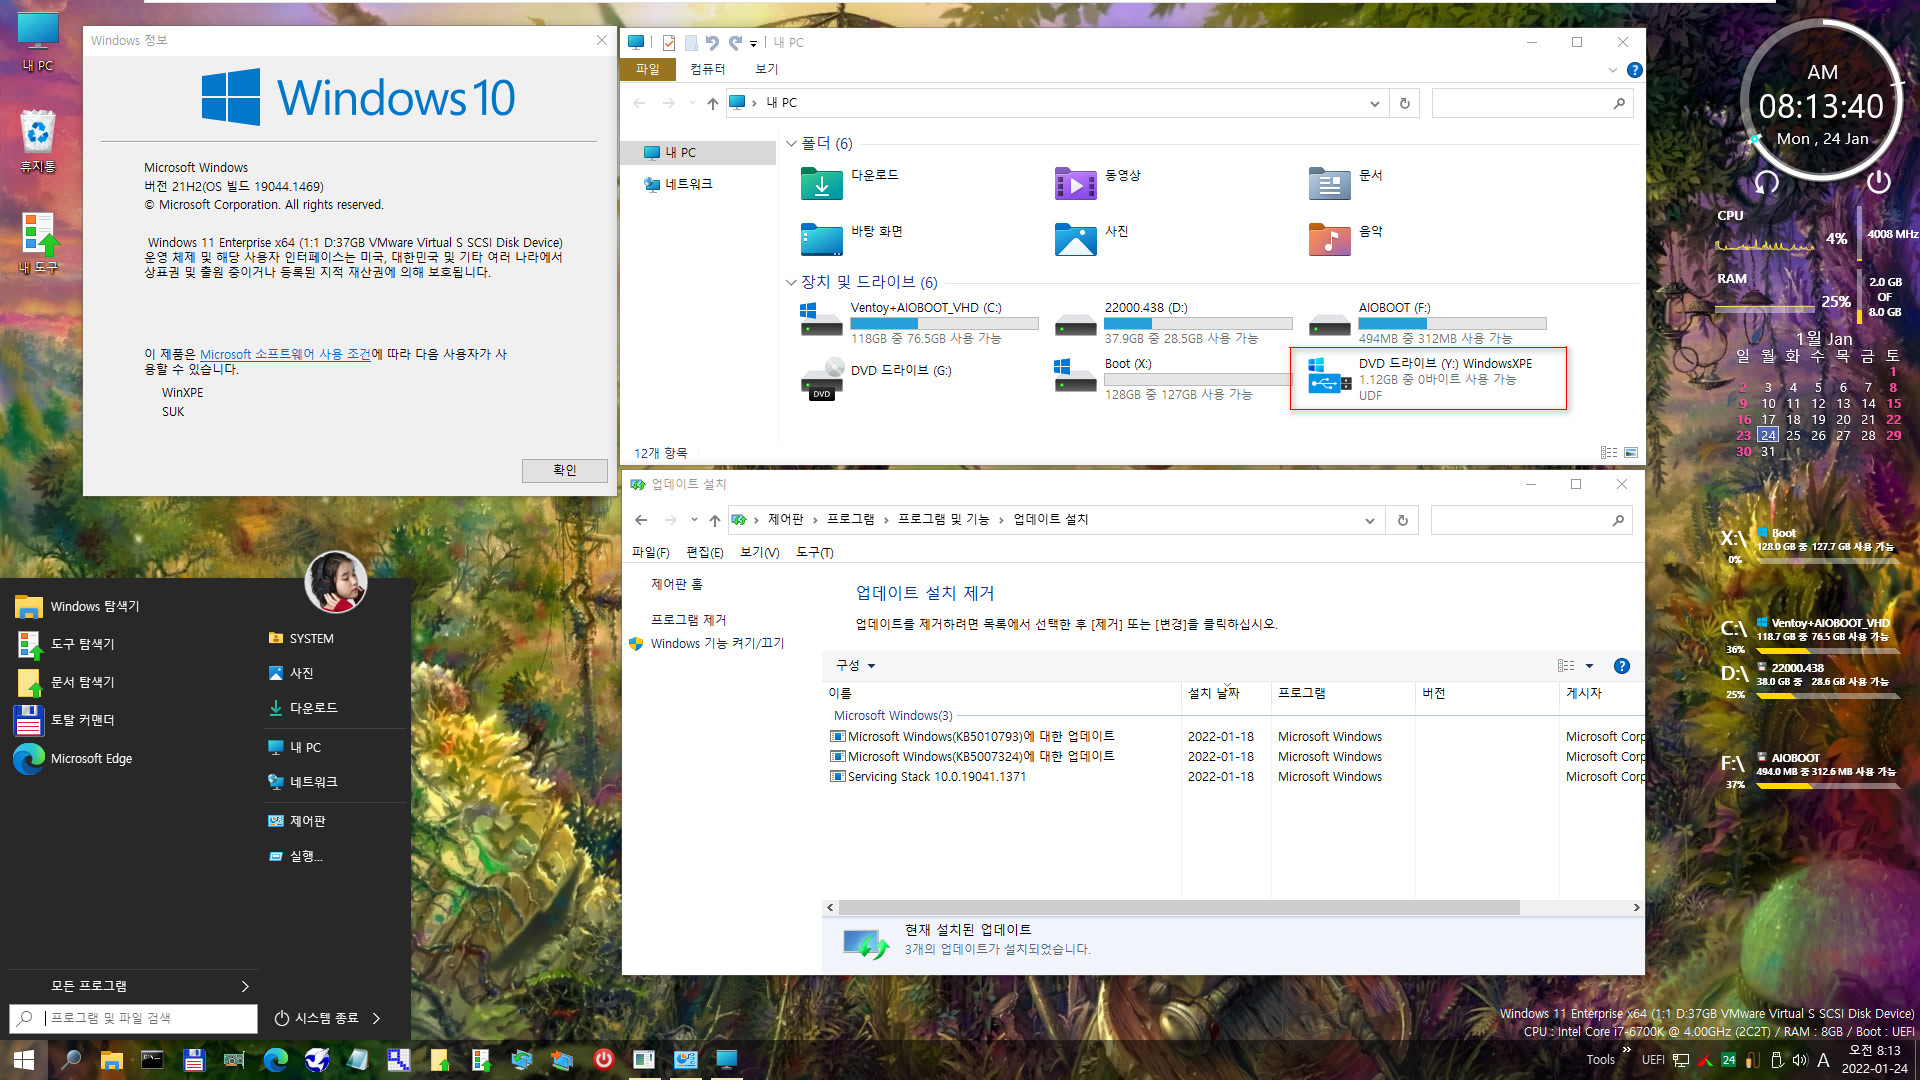Switch 내 PC to details view
The height and width of the screenshot is (1080, 1920).
(1609, 453)
